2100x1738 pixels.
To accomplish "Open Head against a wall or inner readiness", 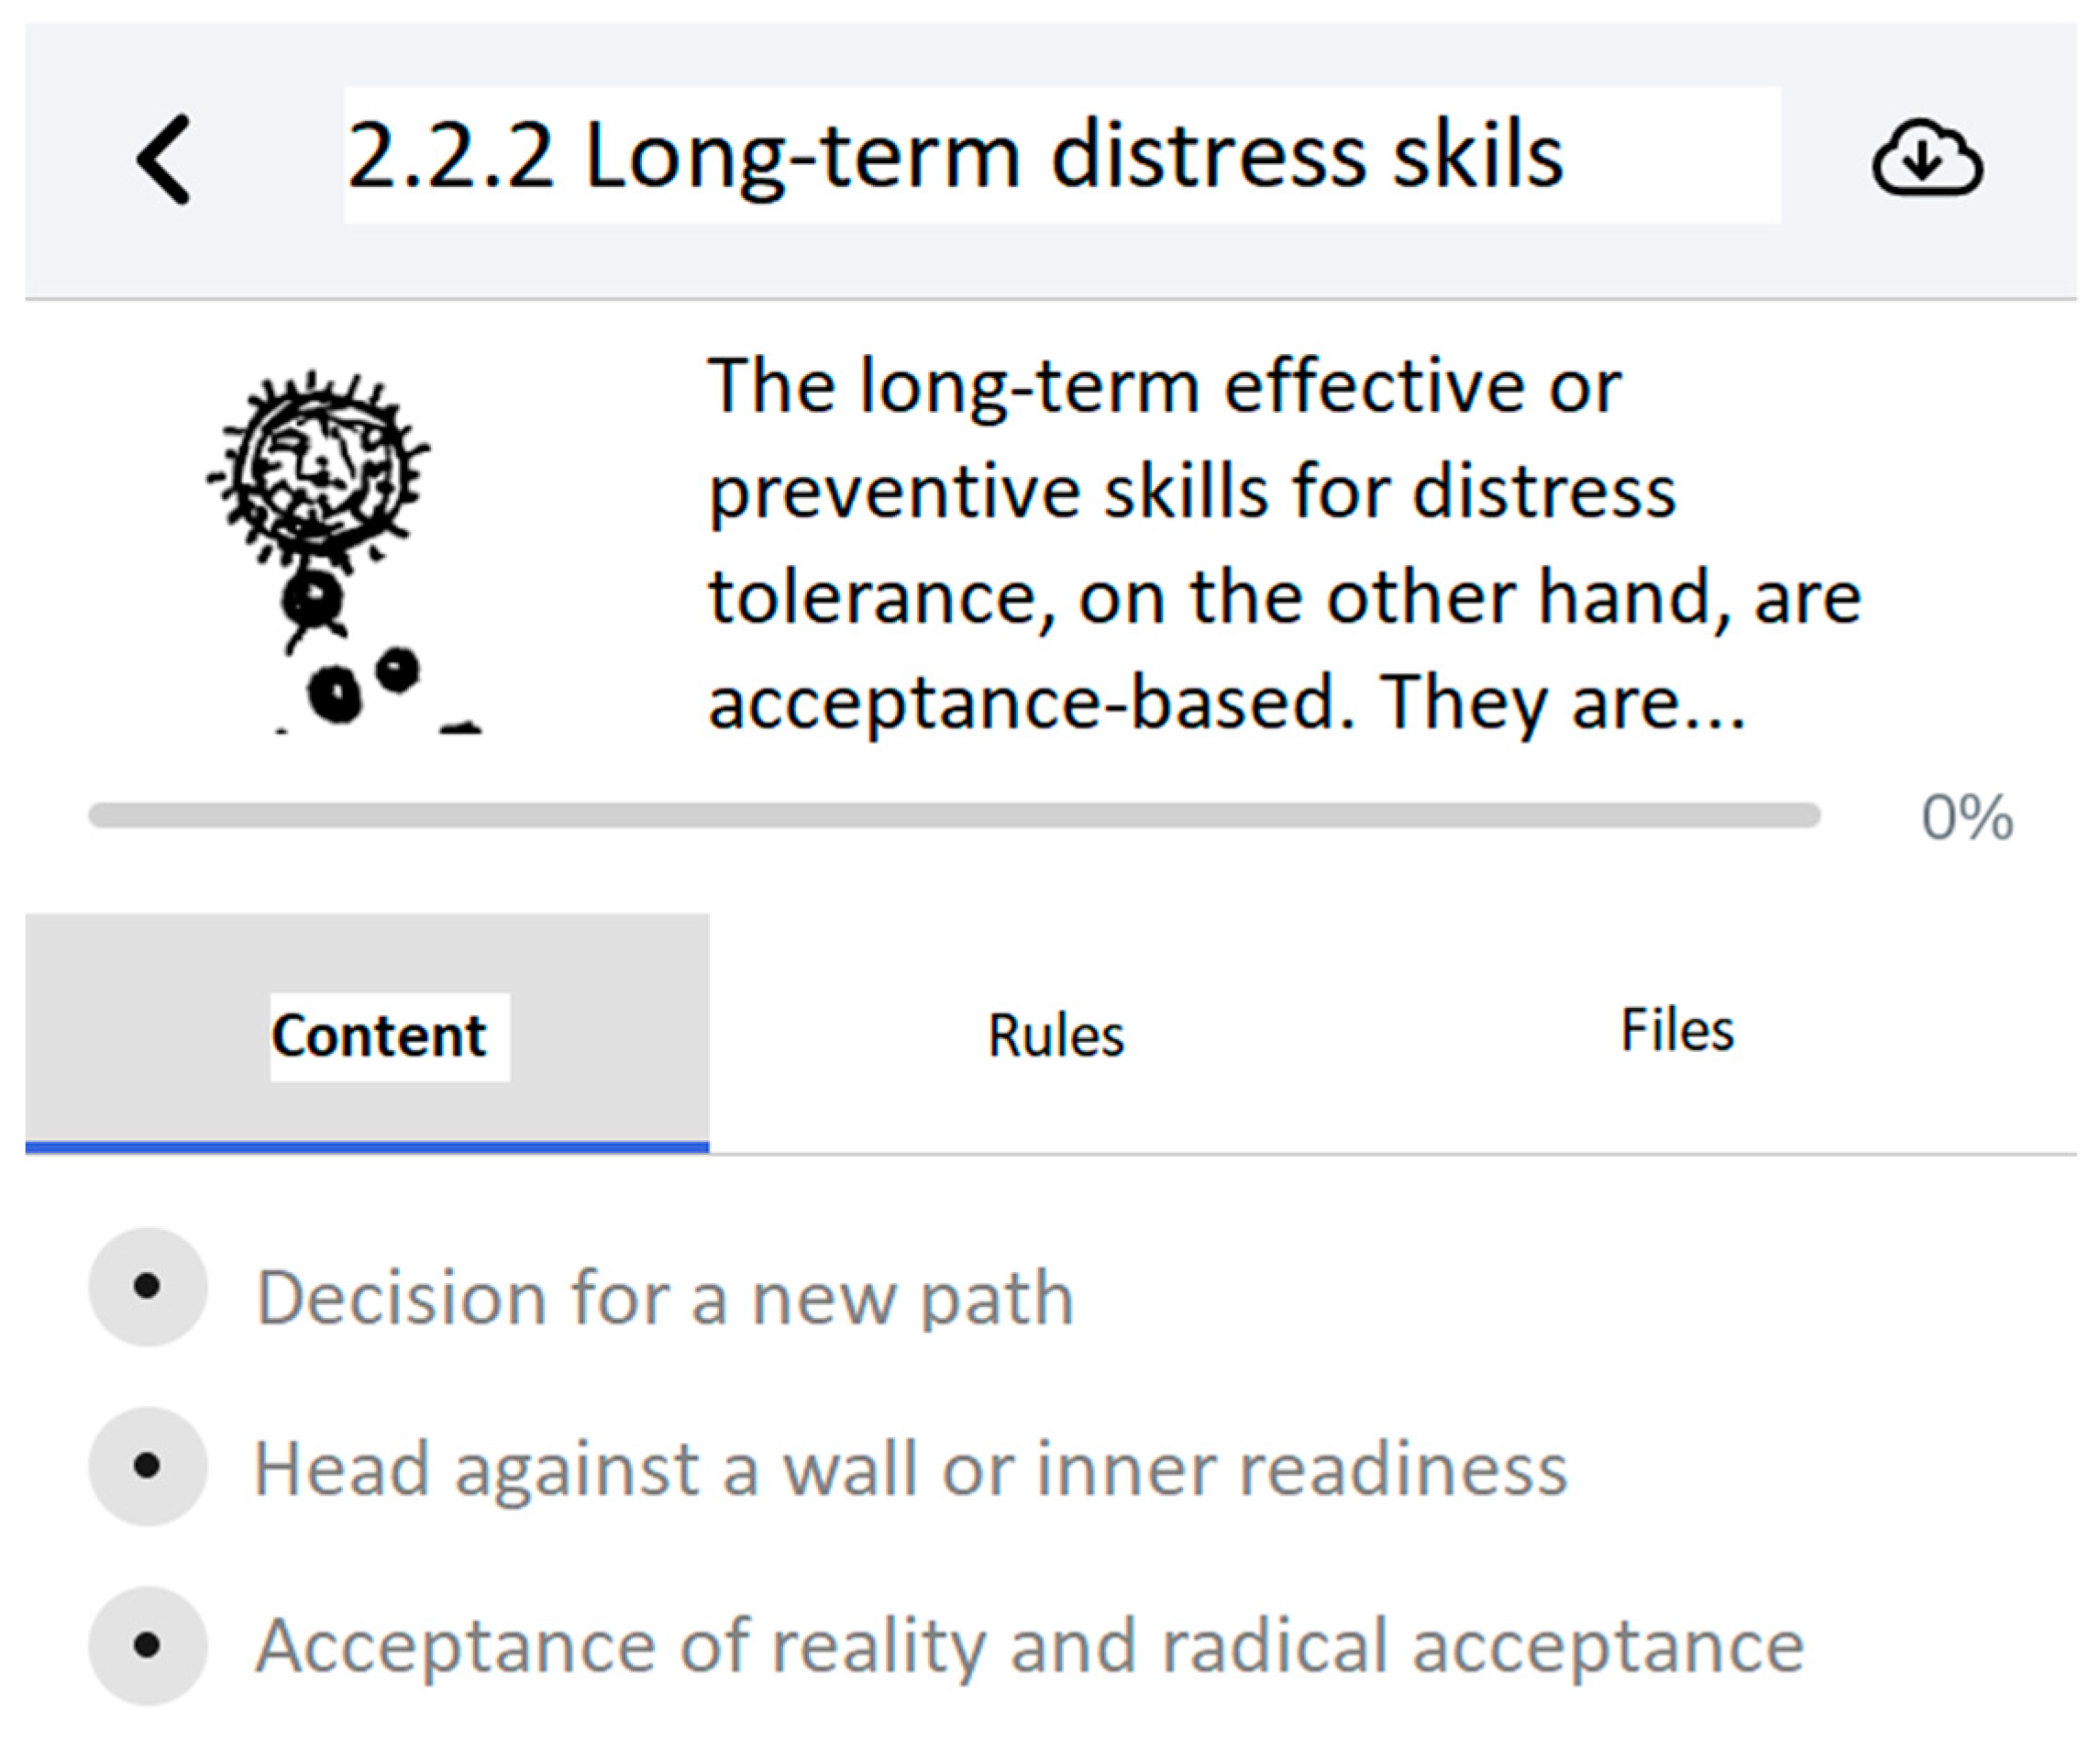I will tap(910, 1469).
